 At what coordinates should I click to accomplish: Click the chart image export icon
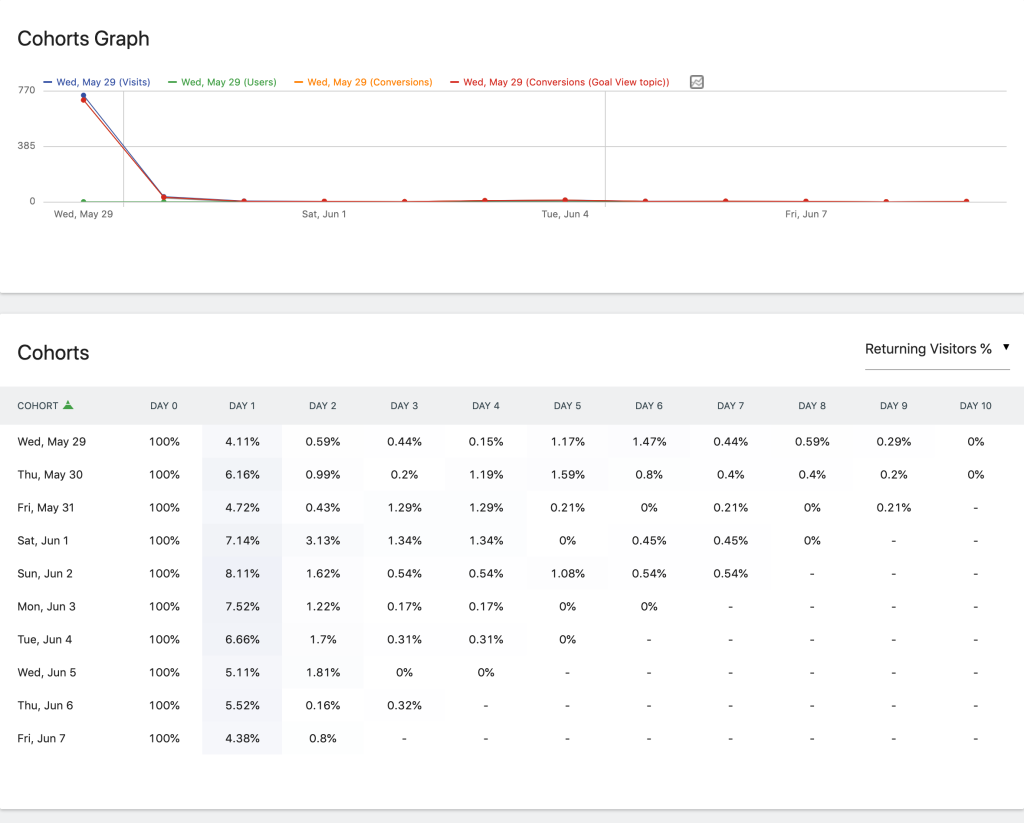(x=696, y=82)
